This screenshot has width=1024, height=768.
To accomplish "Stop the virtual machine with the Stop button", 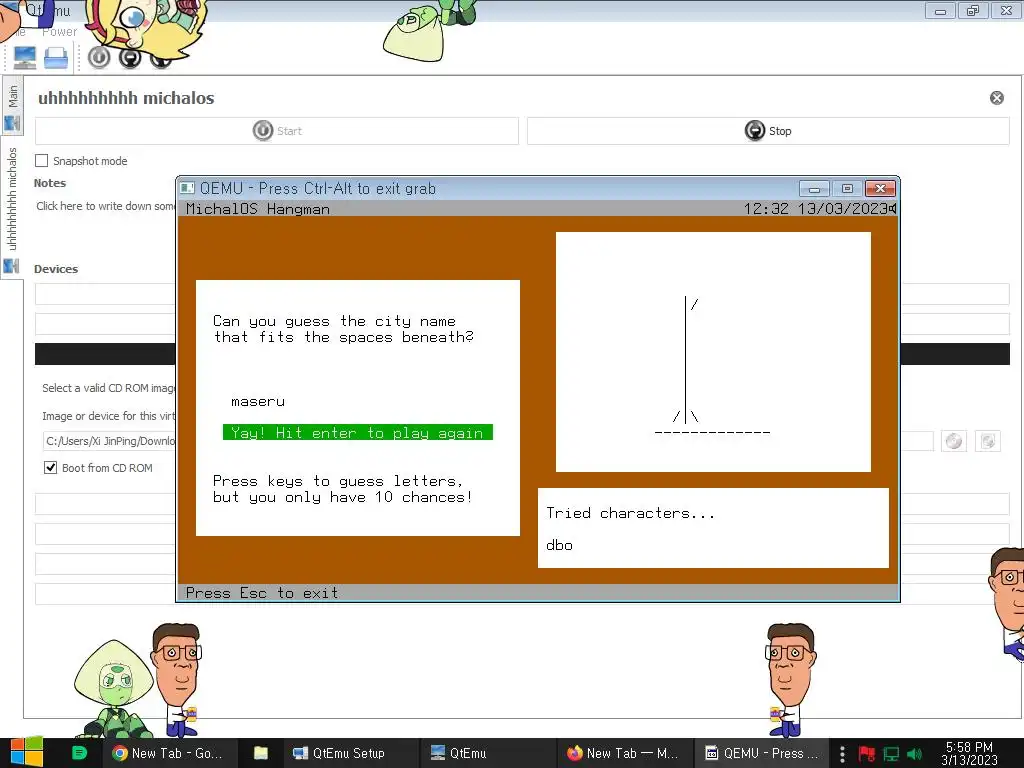I will coord(768,131).
